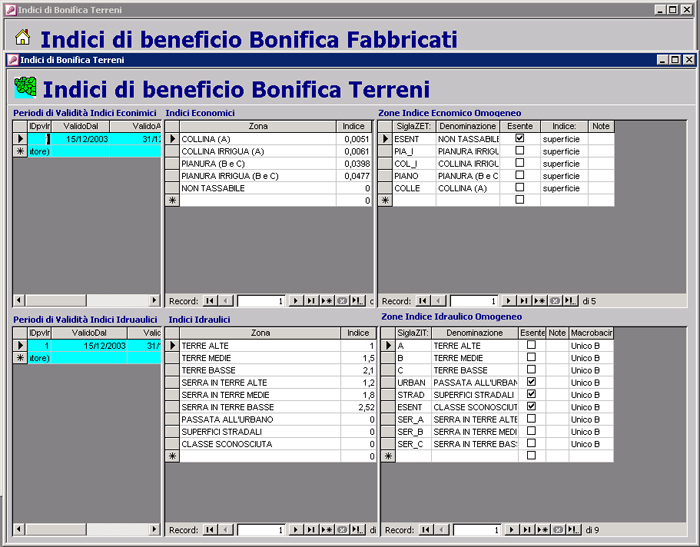Uncheck Esente for the ESENT economic zone row

[x=519, y=139]
